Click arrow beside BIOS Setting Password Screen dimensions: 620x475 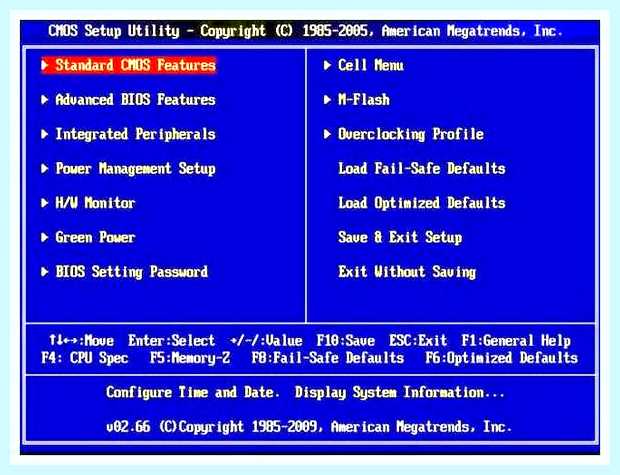tap(45, 272)
